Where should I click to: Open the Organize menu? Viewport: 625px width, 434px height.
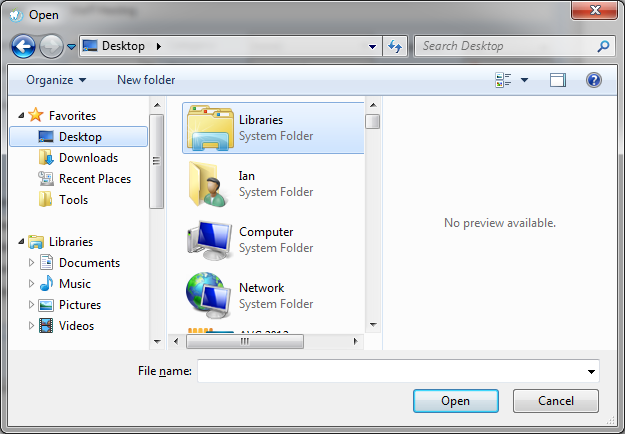[56, 80]
